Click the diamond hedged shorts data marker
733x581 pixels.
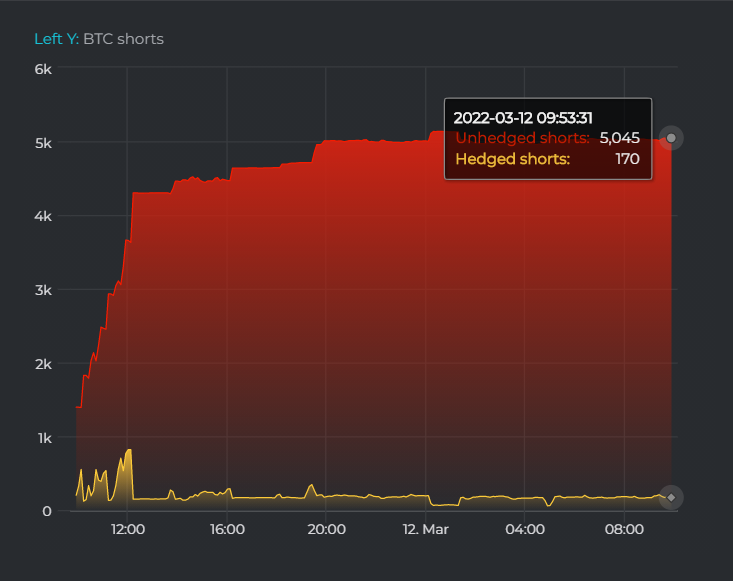click(672, 497)
